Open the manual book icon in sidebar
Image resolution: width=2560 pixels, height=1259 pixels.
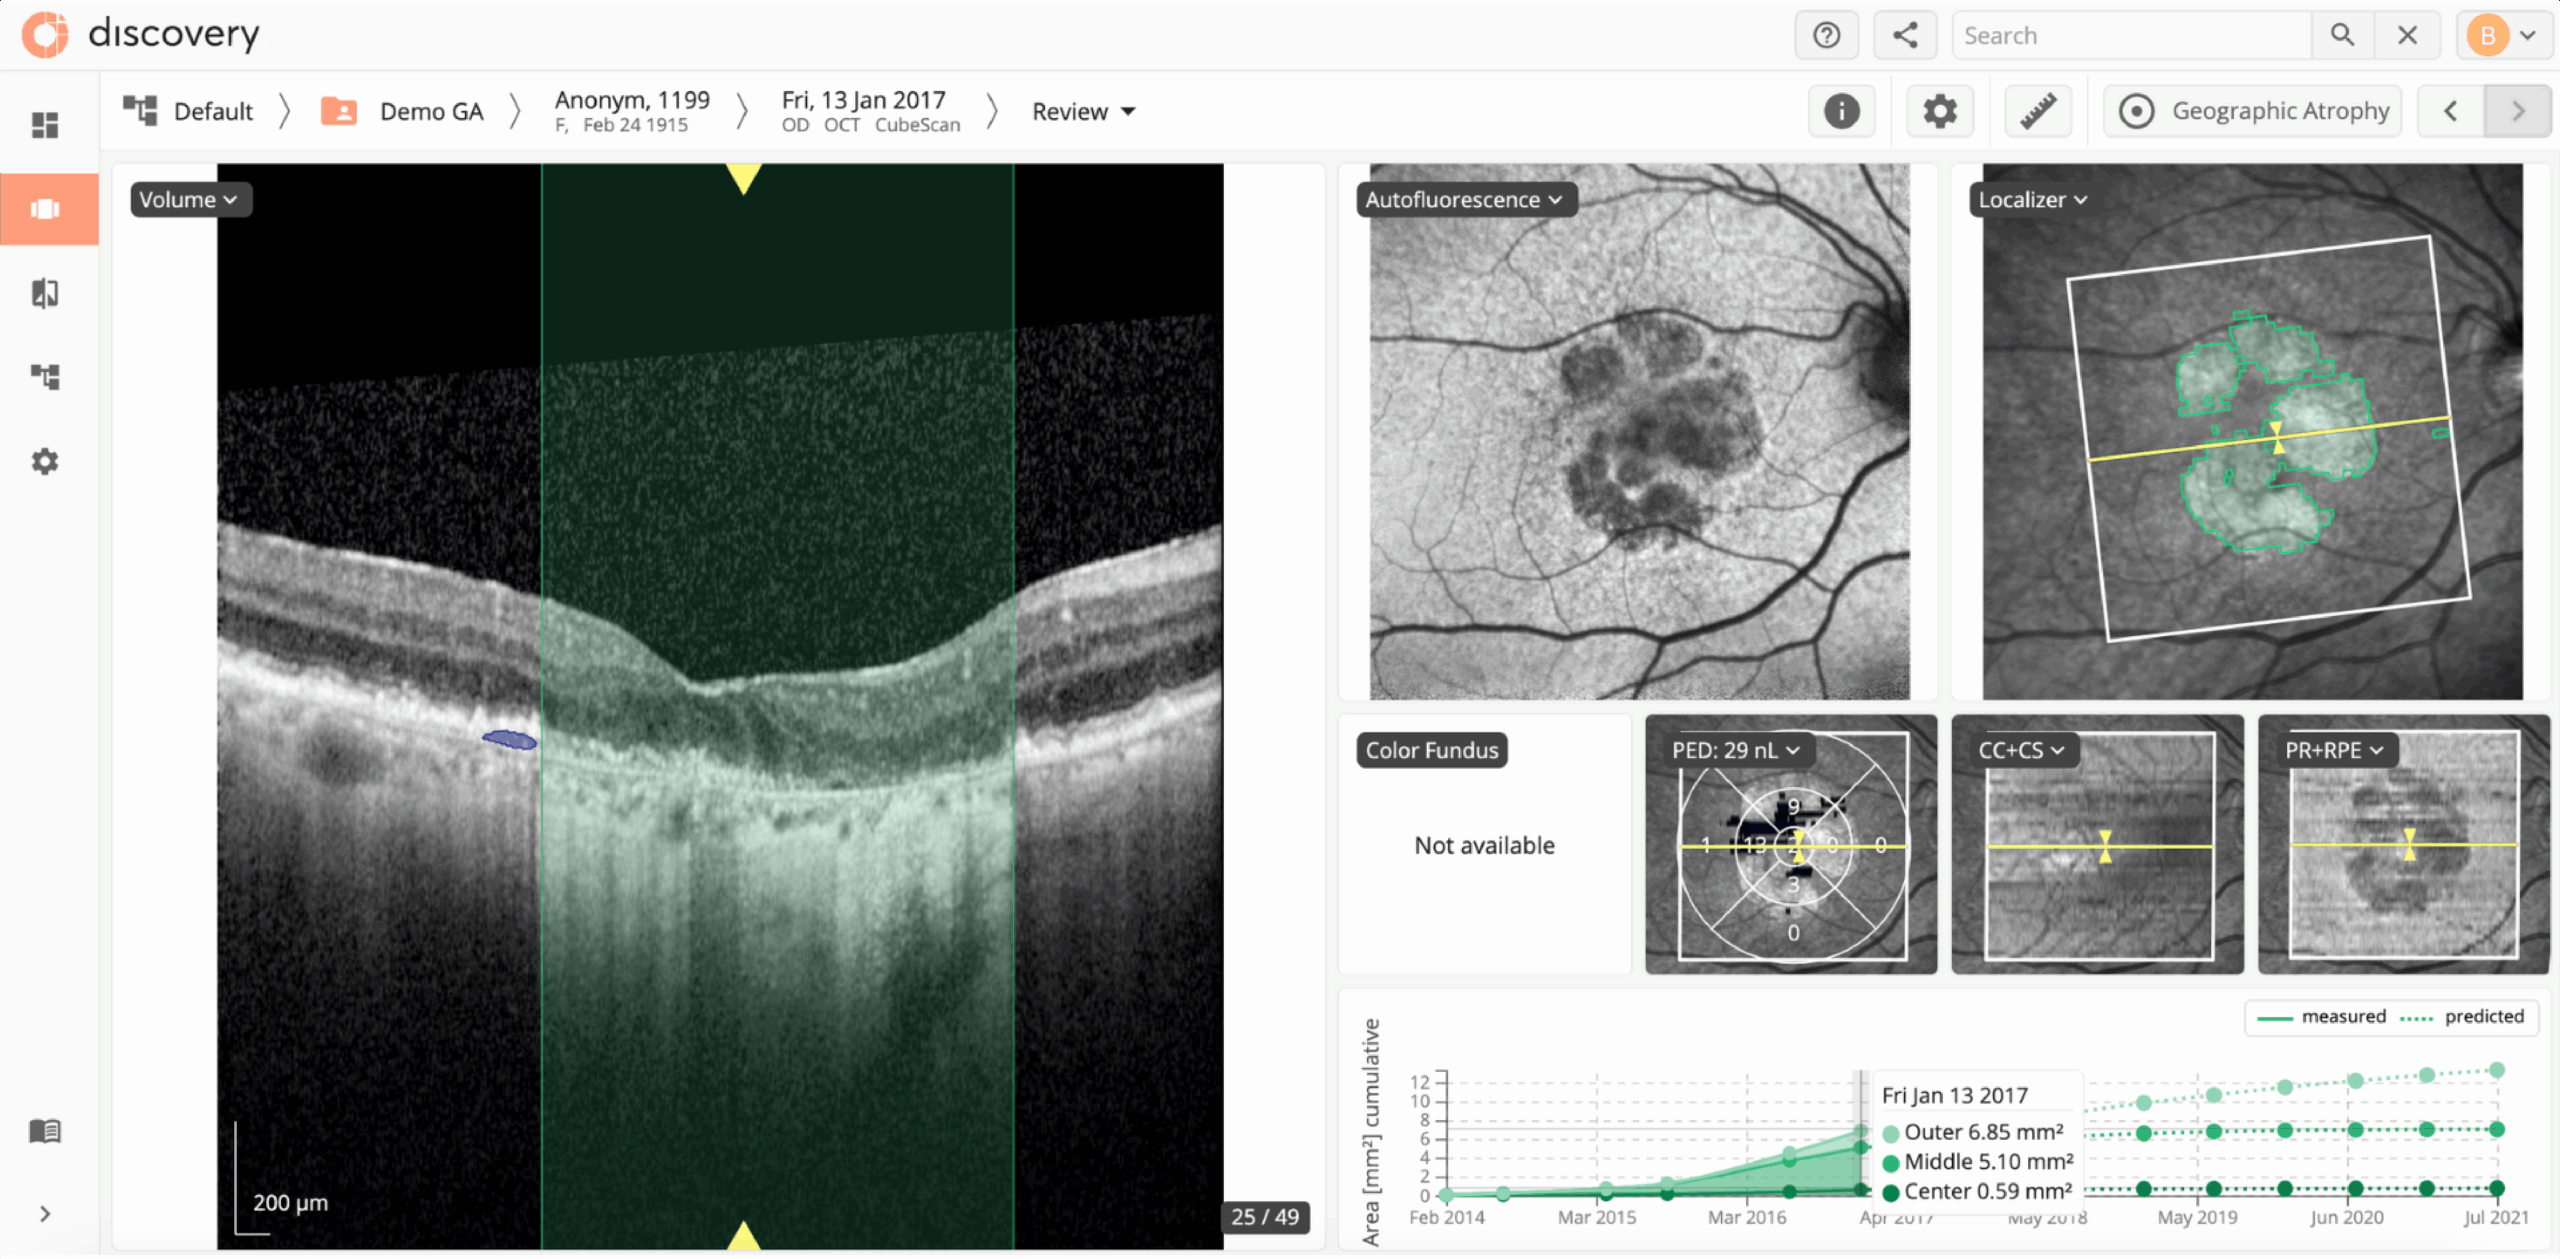coord(45,1131)
